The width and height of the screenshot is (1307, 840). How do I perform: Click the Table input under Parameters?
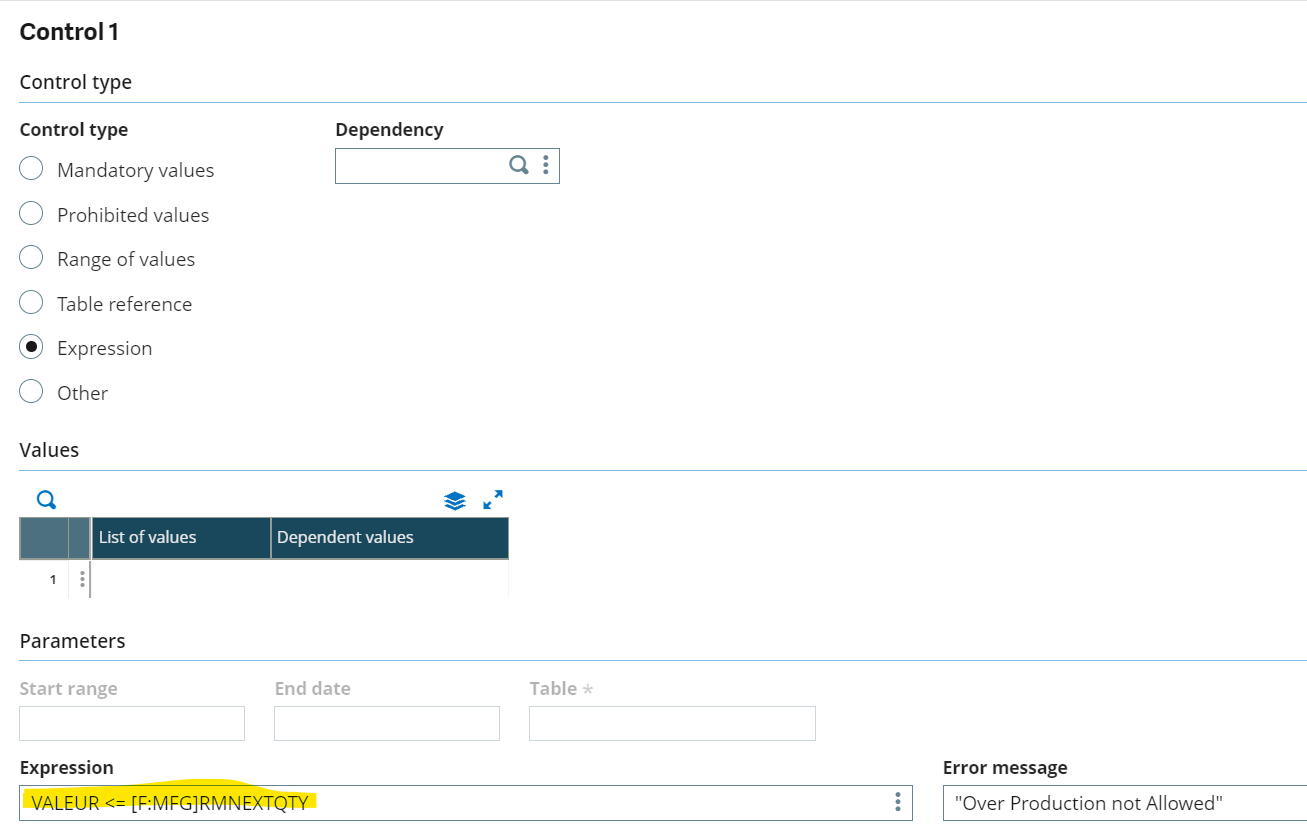tap(671, 722)
